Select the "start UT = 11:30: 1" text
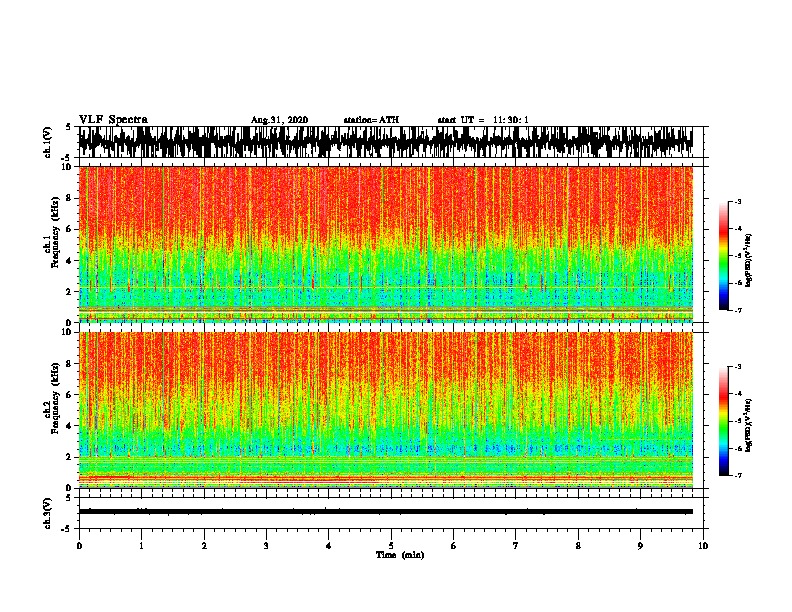This screenshot has width=792, height=612. (483, 120)
